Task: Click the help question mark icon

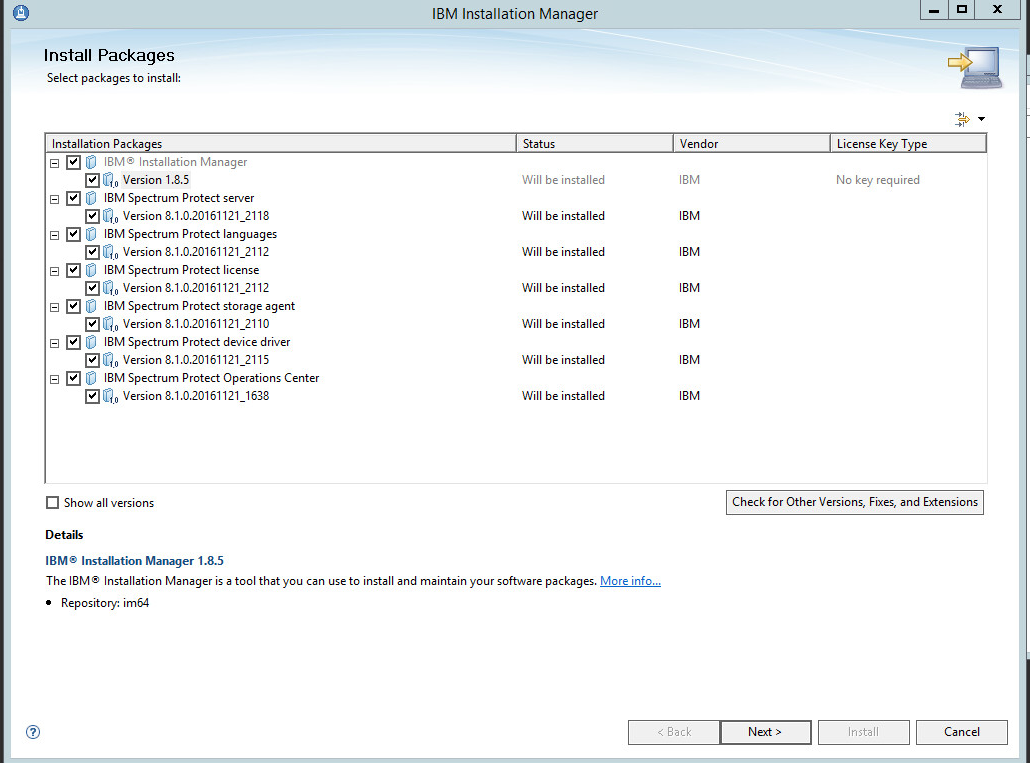Action: [33, 732]
